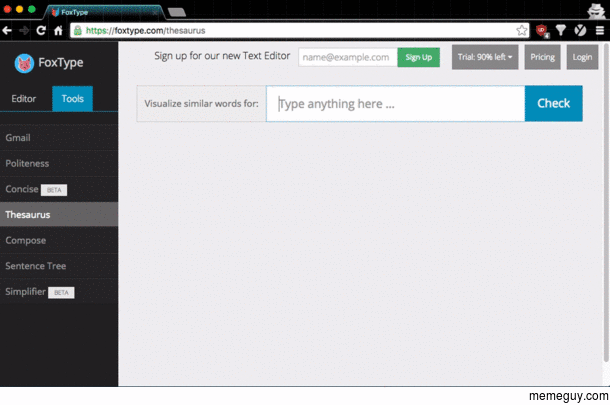Open the Concise beta tool
This screenshot has height=405, width=610.
(59, 189)
